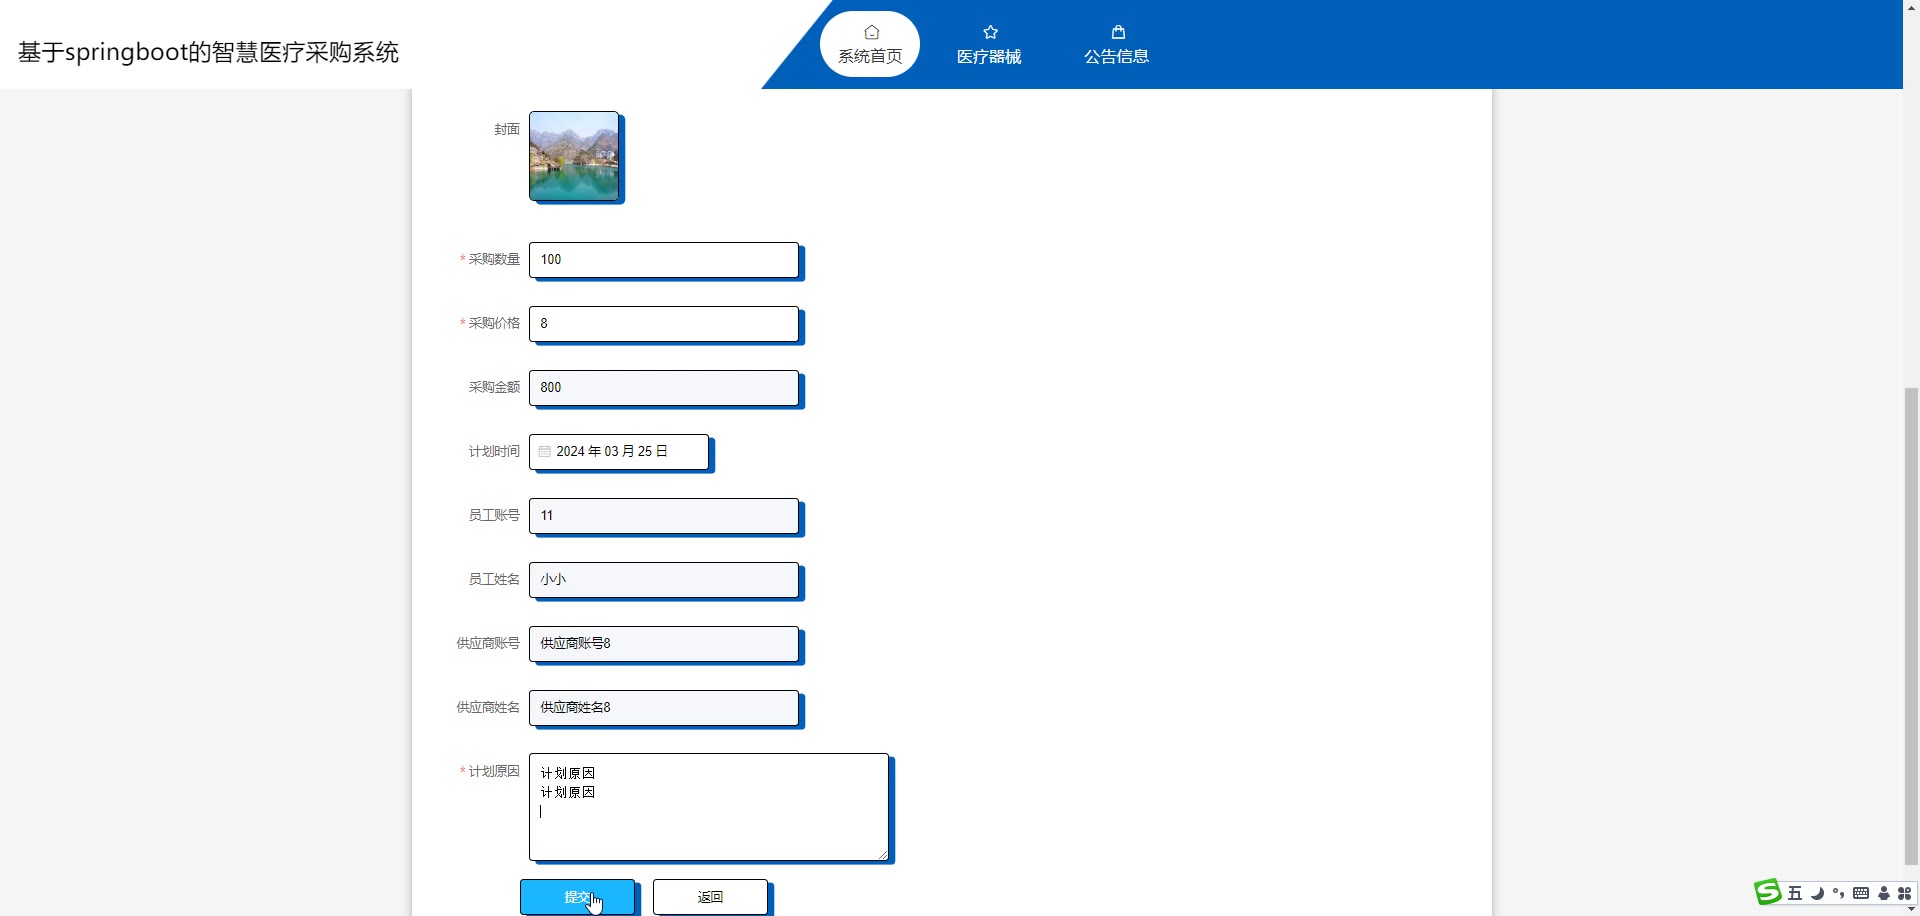Click the 供应商账号 field
Image resolution: width=1920 pixels, height=916 pixels.
tap(664, 643)
